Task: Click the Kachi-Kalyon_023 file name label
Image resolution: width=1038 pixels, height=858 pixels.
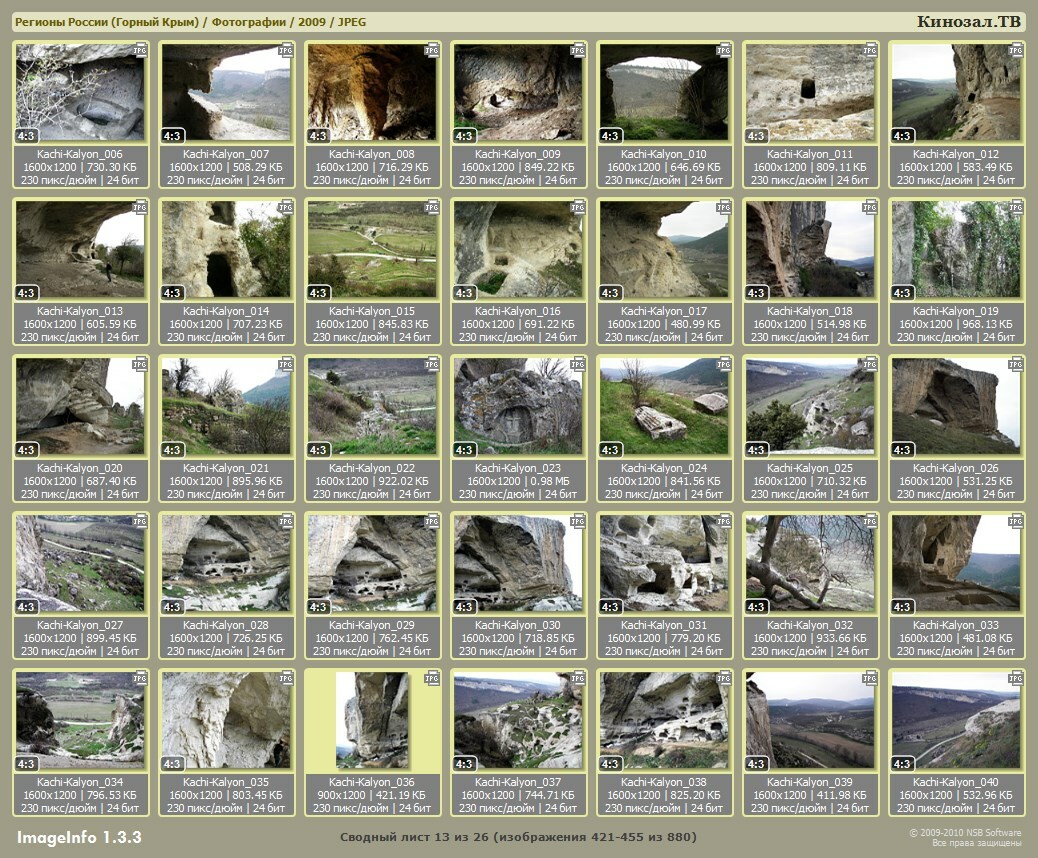Action: click(518, 468)
